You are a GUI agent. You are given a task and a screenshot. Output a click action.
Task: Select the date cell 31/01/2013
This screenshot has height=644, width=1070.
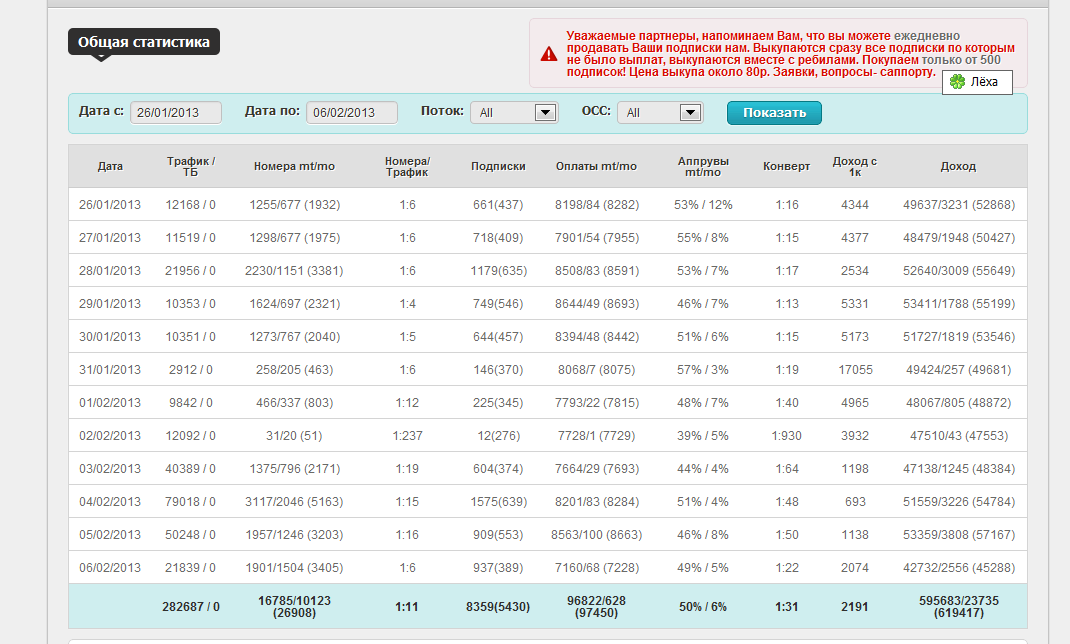click(110, 370)
